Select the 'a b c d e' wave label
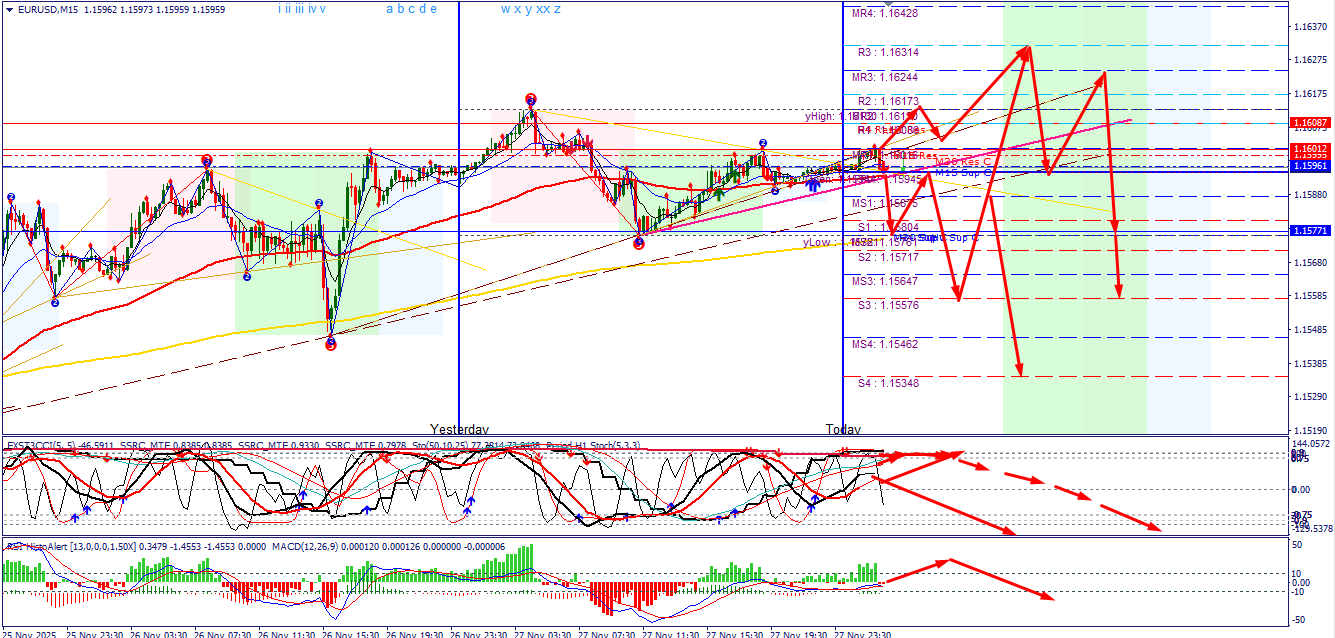The image size is (1335, 638). click(x=411, y=9)
